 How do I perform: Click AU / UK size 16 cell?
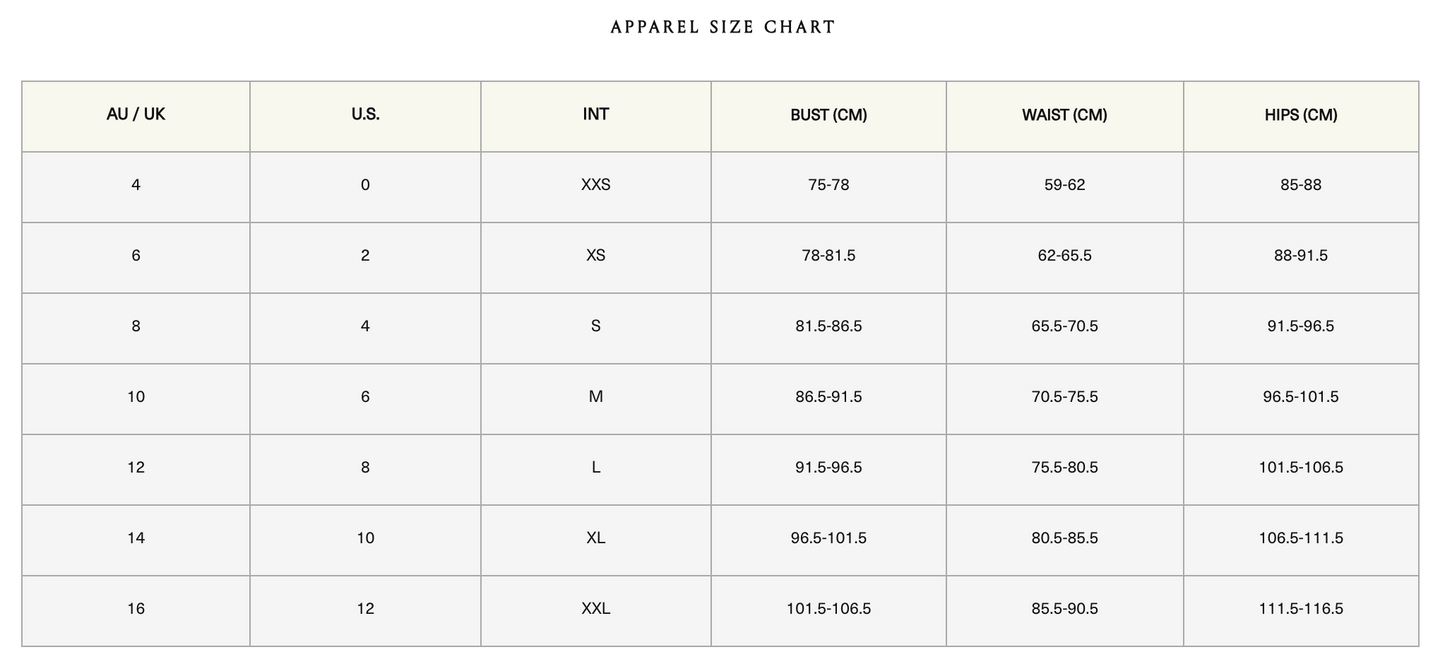tap(136, 609)
